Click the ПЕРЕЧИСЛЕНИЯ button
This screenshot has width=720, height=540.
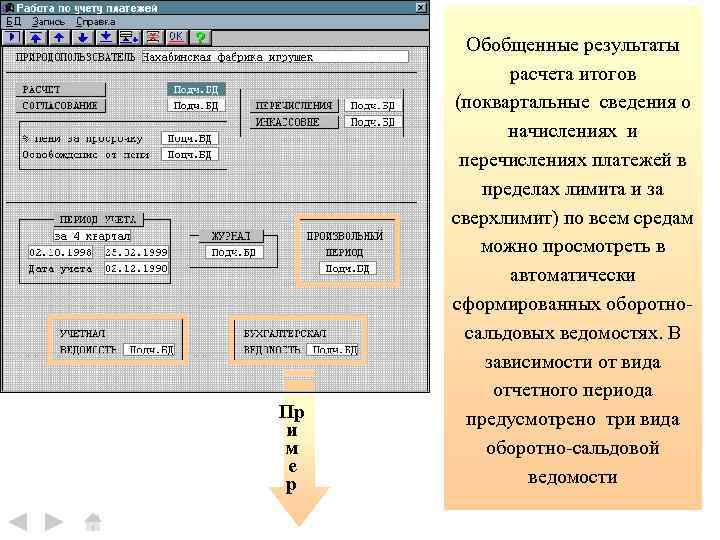point(294,106)
